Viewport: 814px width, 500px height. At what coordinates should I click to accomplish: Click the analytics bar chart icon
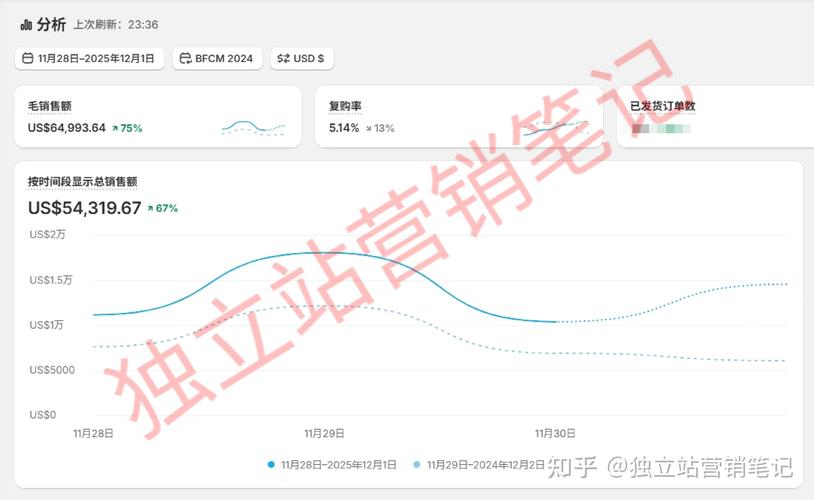26,24
